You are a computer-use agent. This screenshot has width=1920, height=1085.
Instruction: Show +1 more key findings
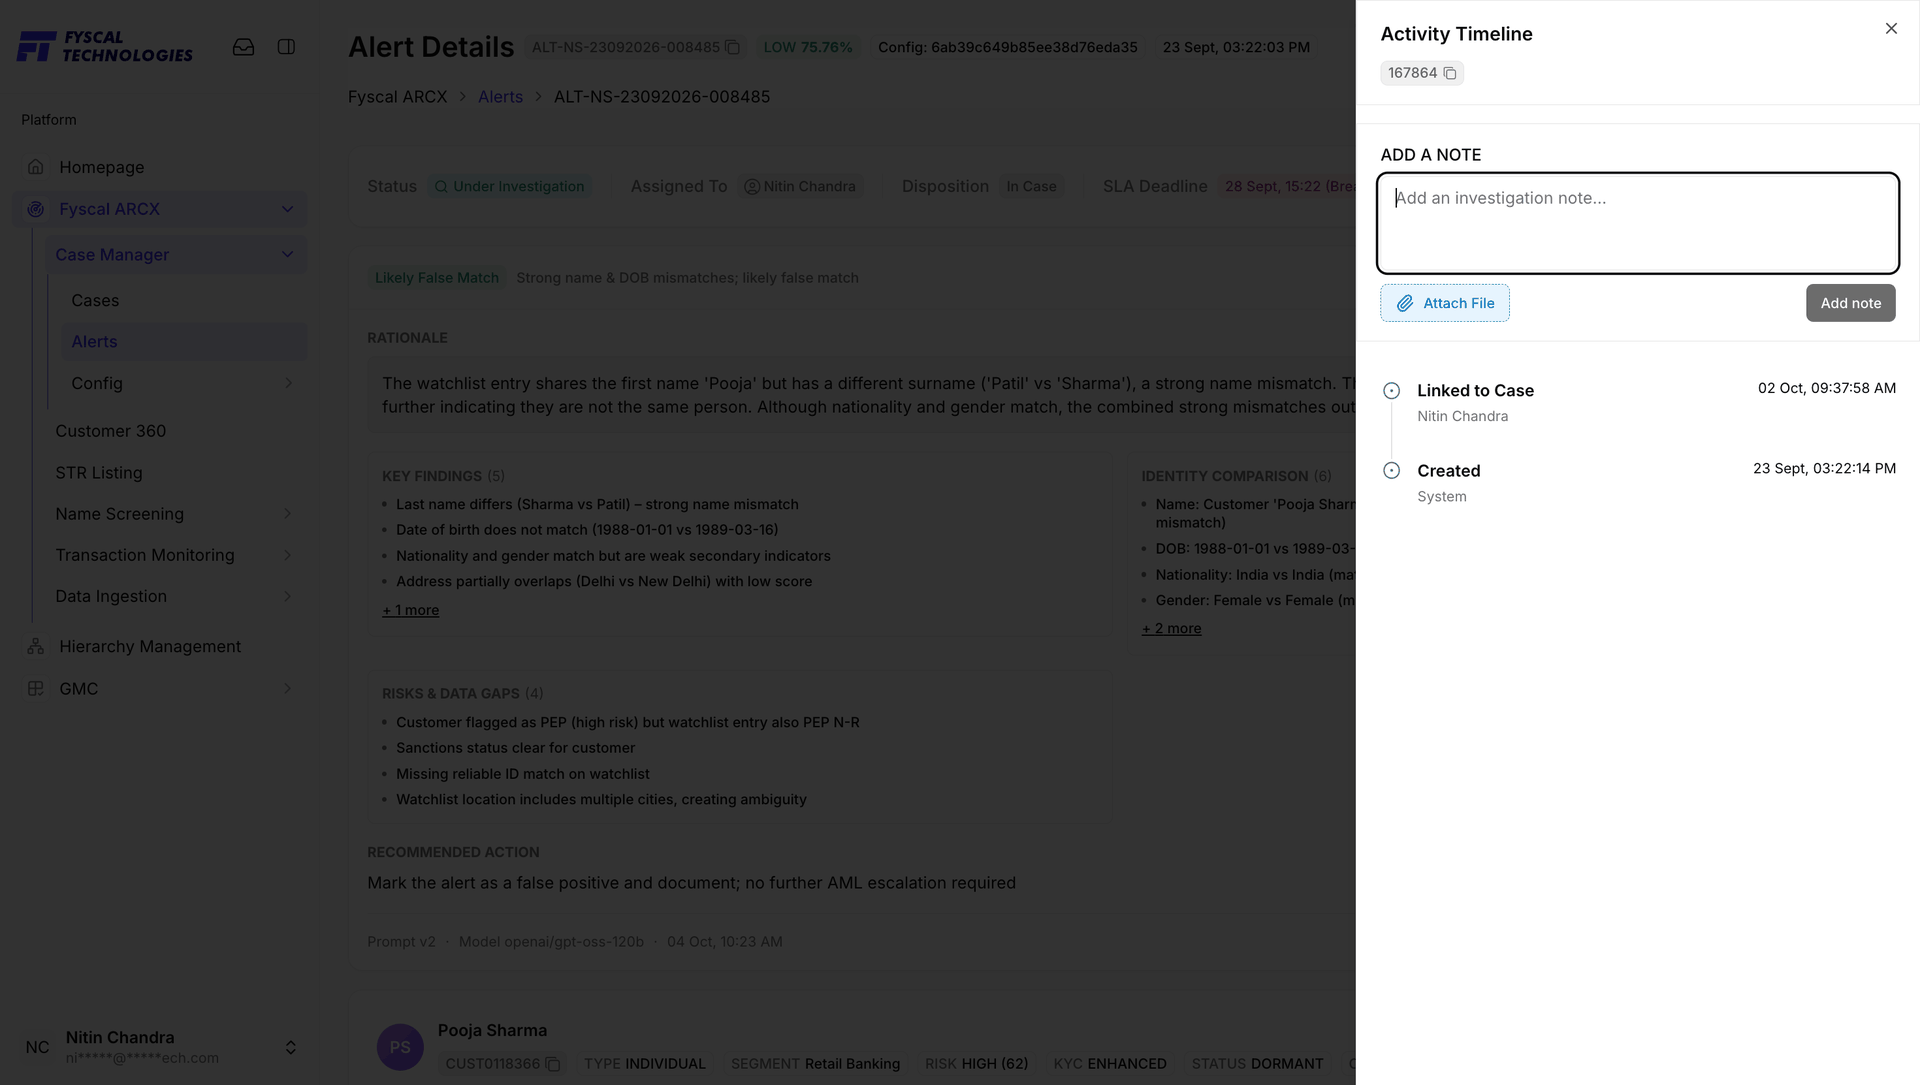tap(410, 610)
